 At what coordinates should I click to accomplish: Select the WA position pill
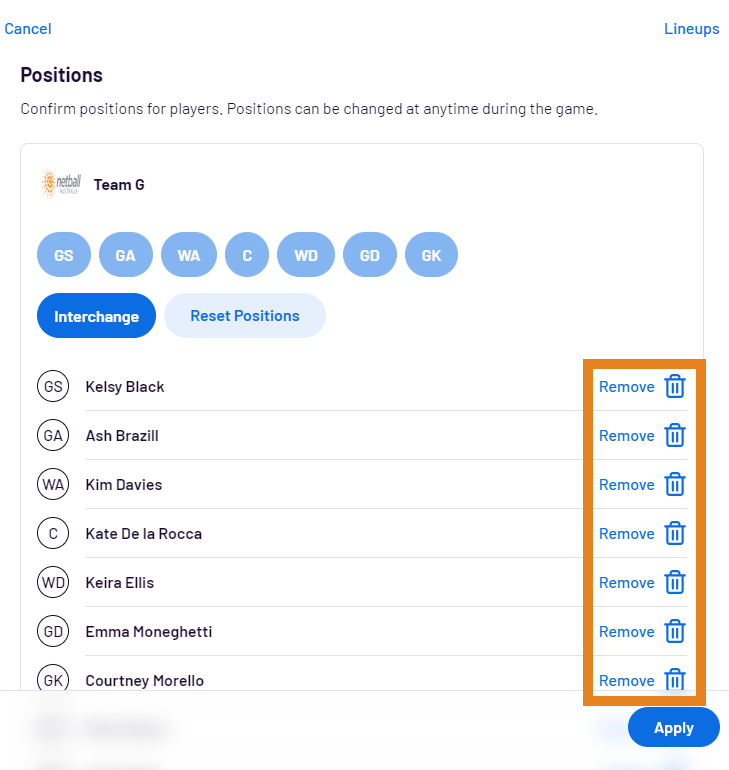click(189, 255)
